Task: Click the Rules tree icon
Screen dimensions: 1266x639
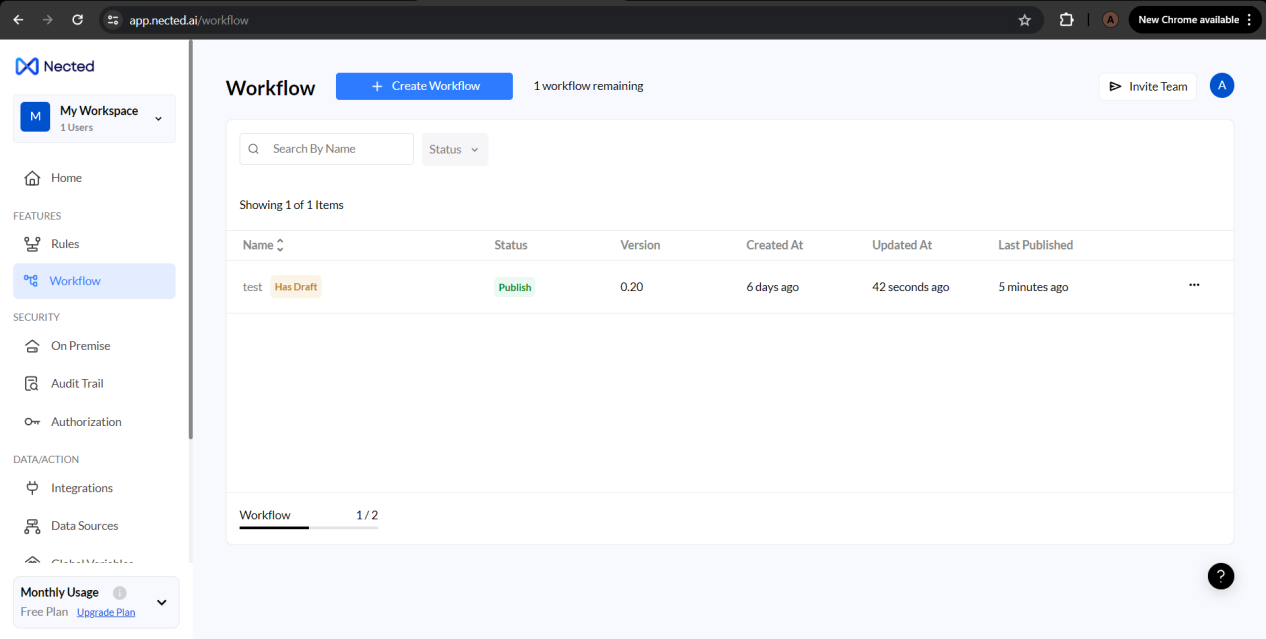Action: click(32, 244)
